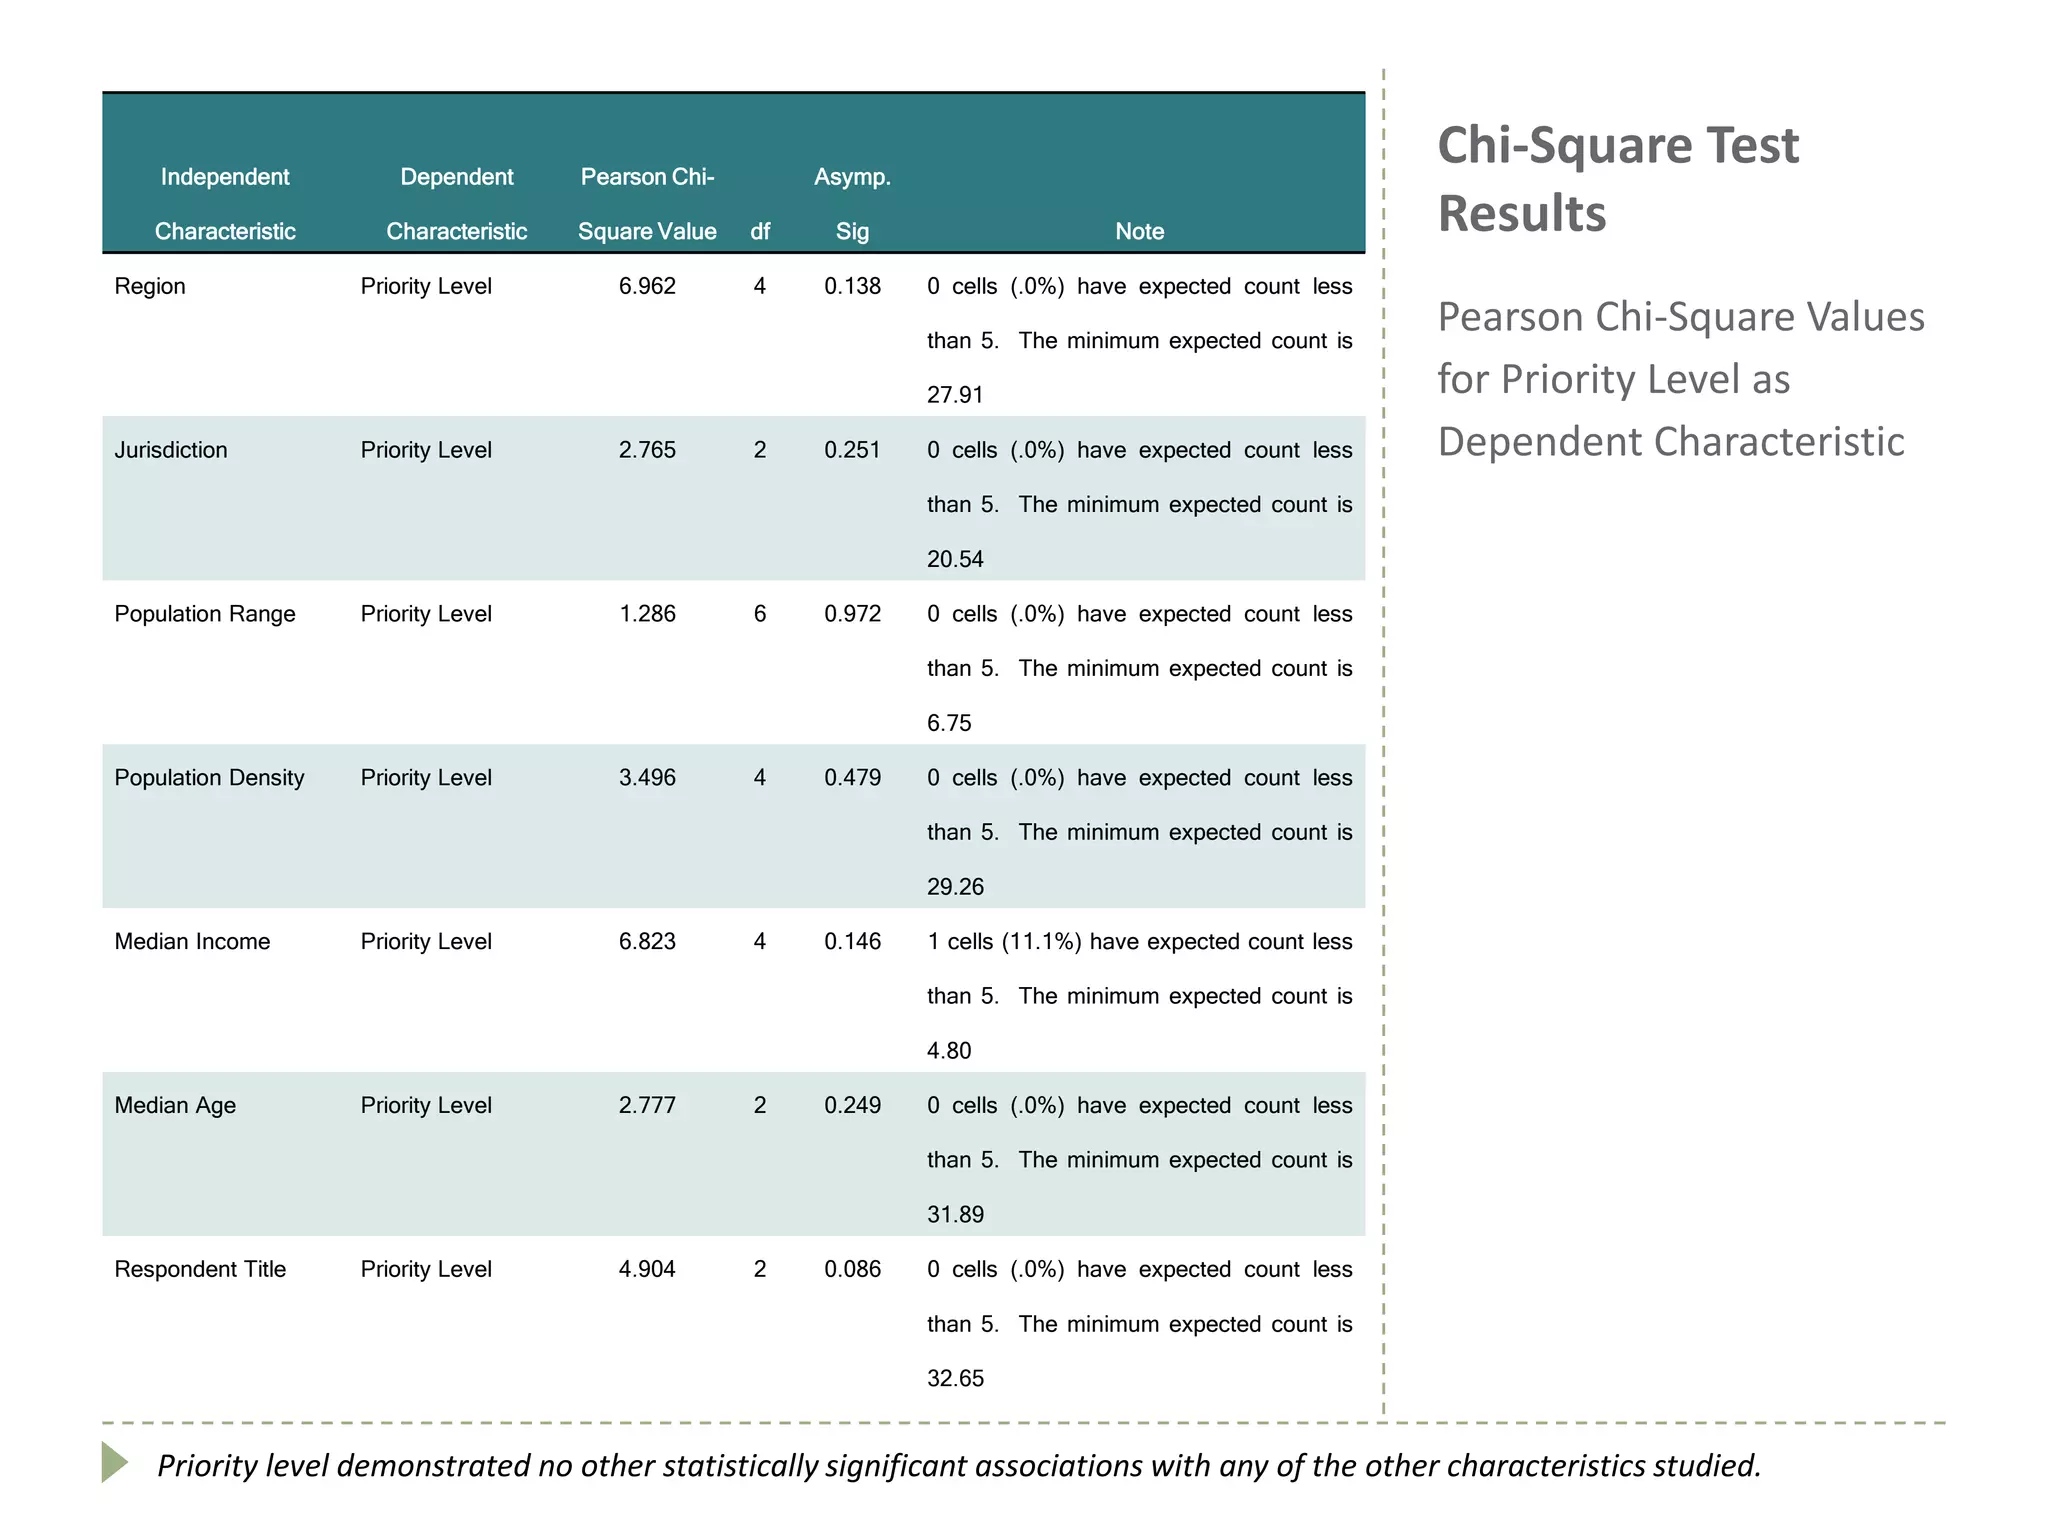The width and height of the screenshot is (2048, 1536).
Task: Click the 'Dependent Characteristic' column header
Action: (x=457, y=204)
